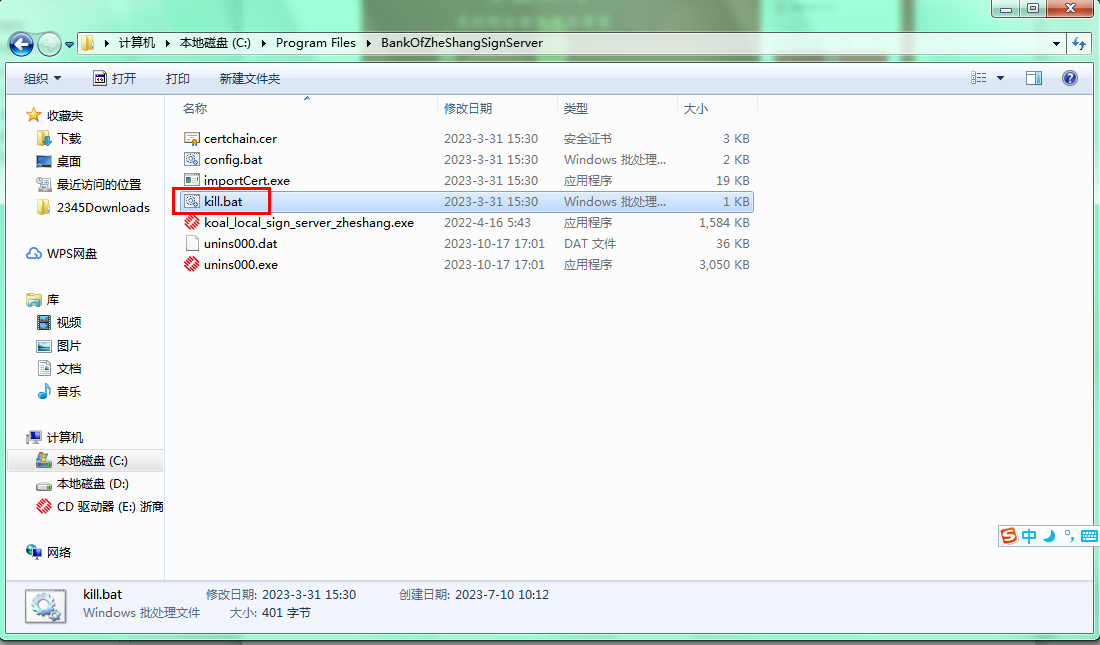Select the certchain.cer certificate file icon
Image resolution: width=1100 pixels, height=645 pixels.
click(x=192, y=138)
